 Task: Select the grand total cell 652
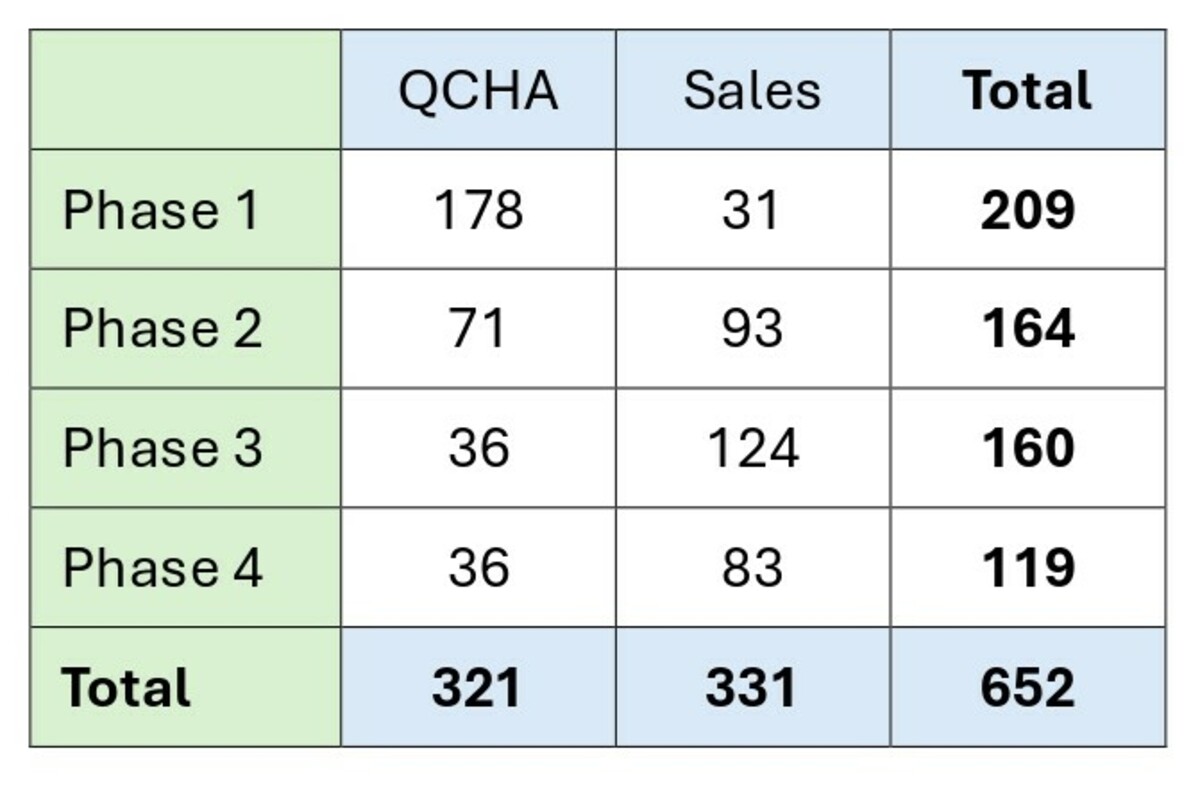pyautogui.click(x=1028, y=687)
